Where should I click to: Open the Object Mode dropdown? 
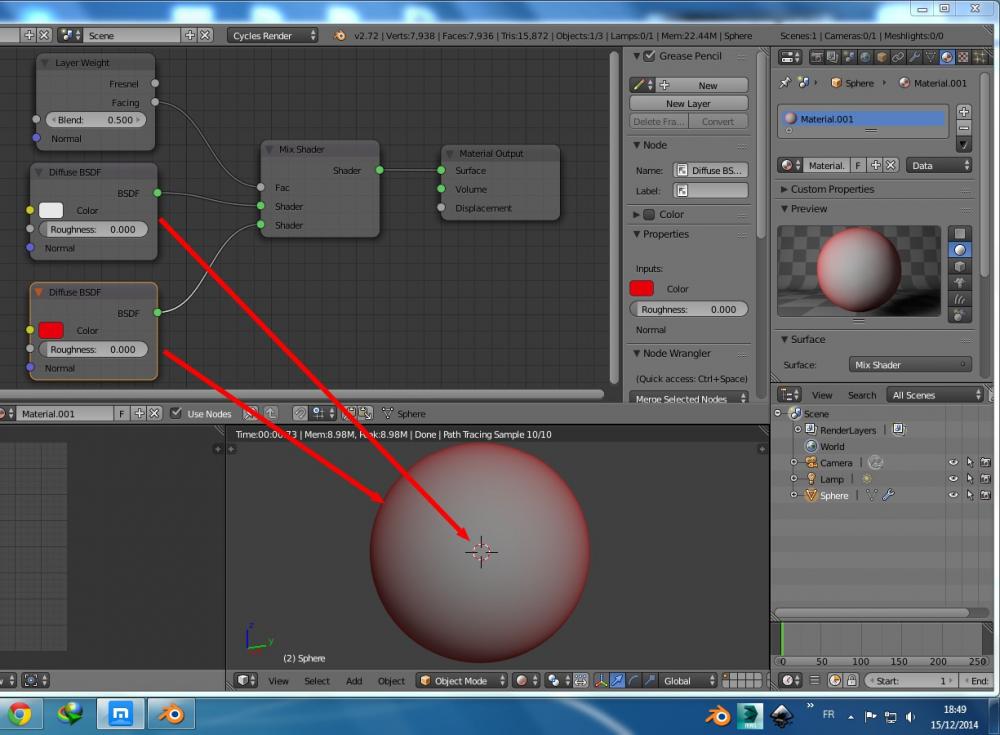pos(462,681)
